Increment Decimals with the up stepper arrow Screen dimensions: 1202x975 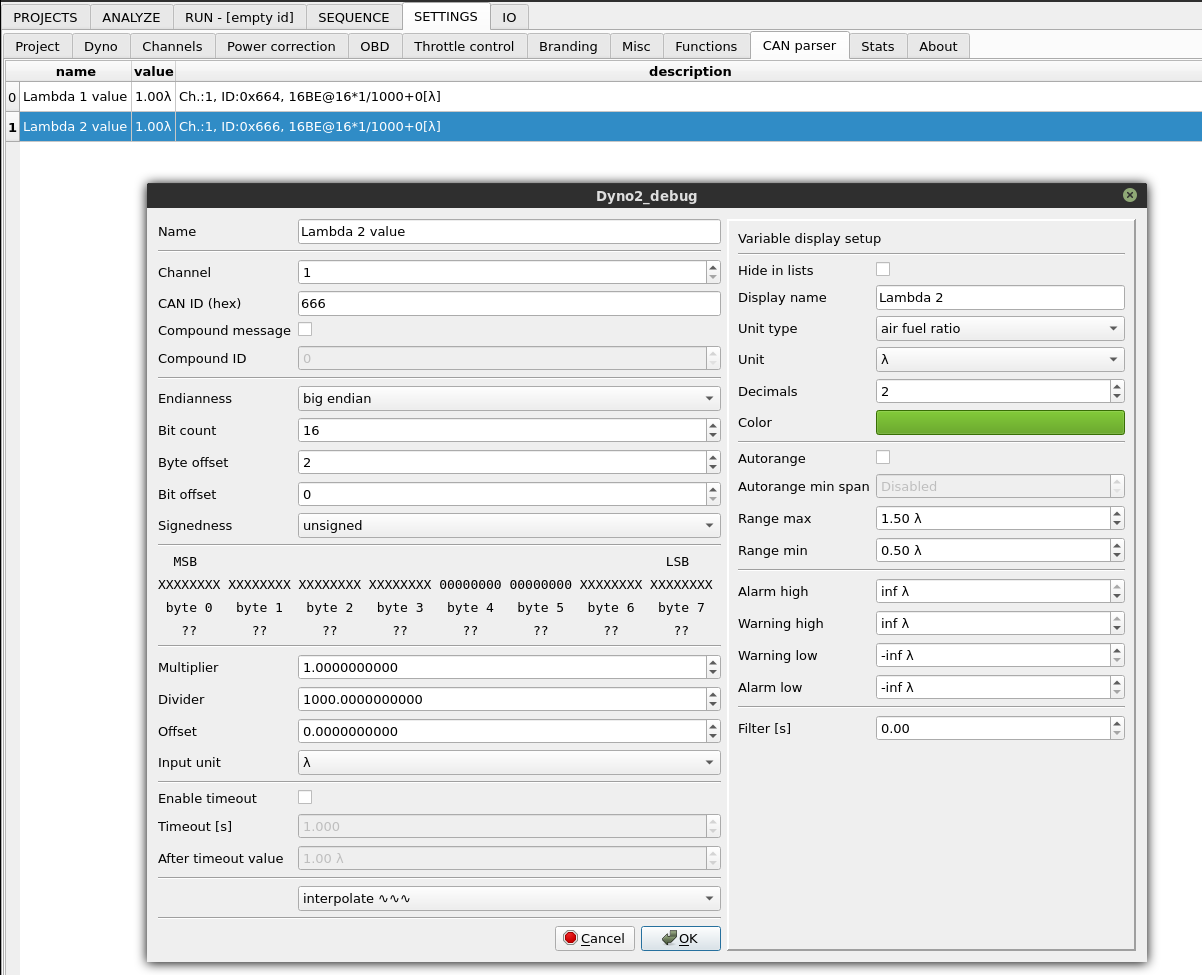1117,386
